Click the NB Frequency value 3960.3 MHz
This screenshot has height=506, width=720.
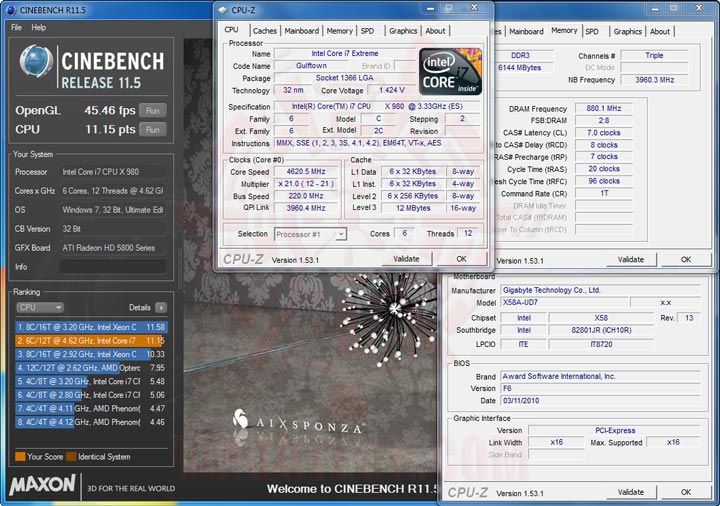point(654,80)
